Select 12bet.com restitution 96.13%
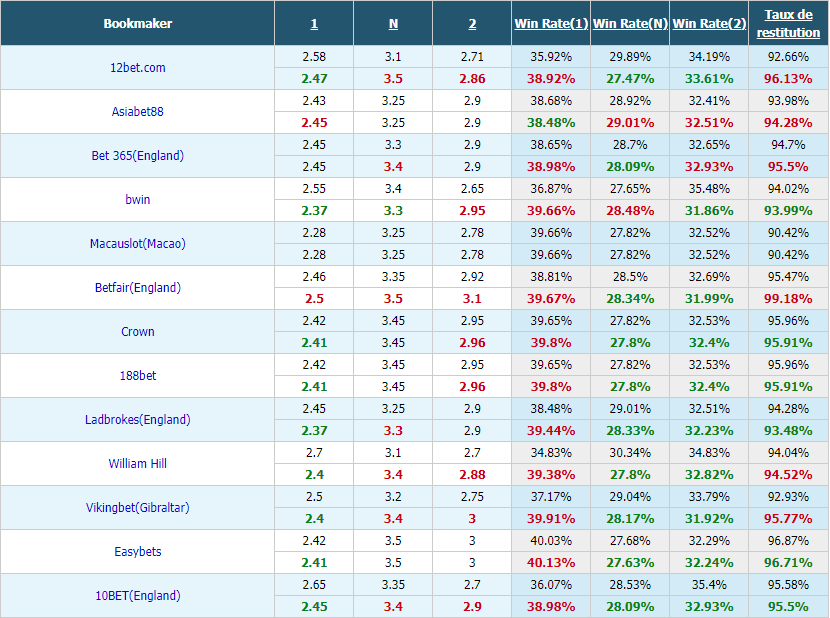830x618 pixels. tap(788, 79)
